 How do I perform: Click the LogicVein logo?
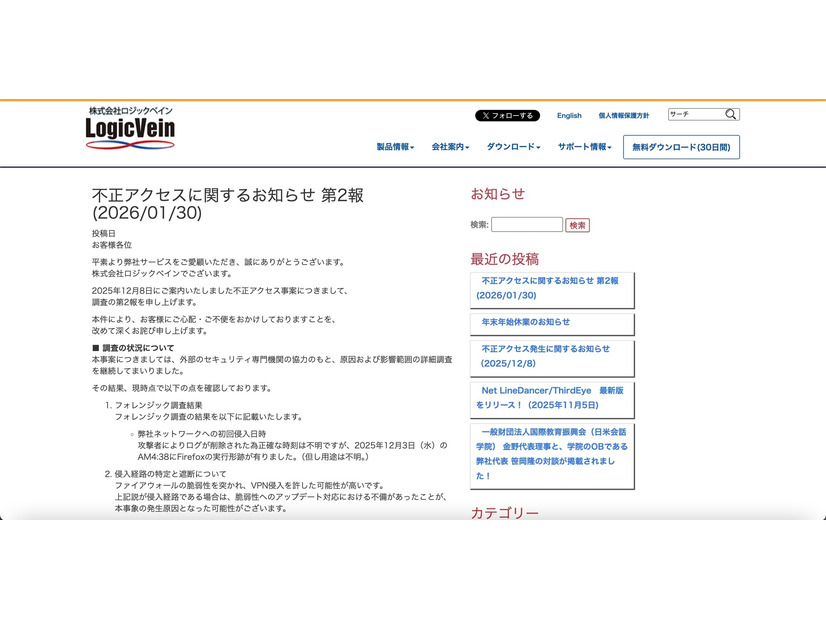click(130, 129)
